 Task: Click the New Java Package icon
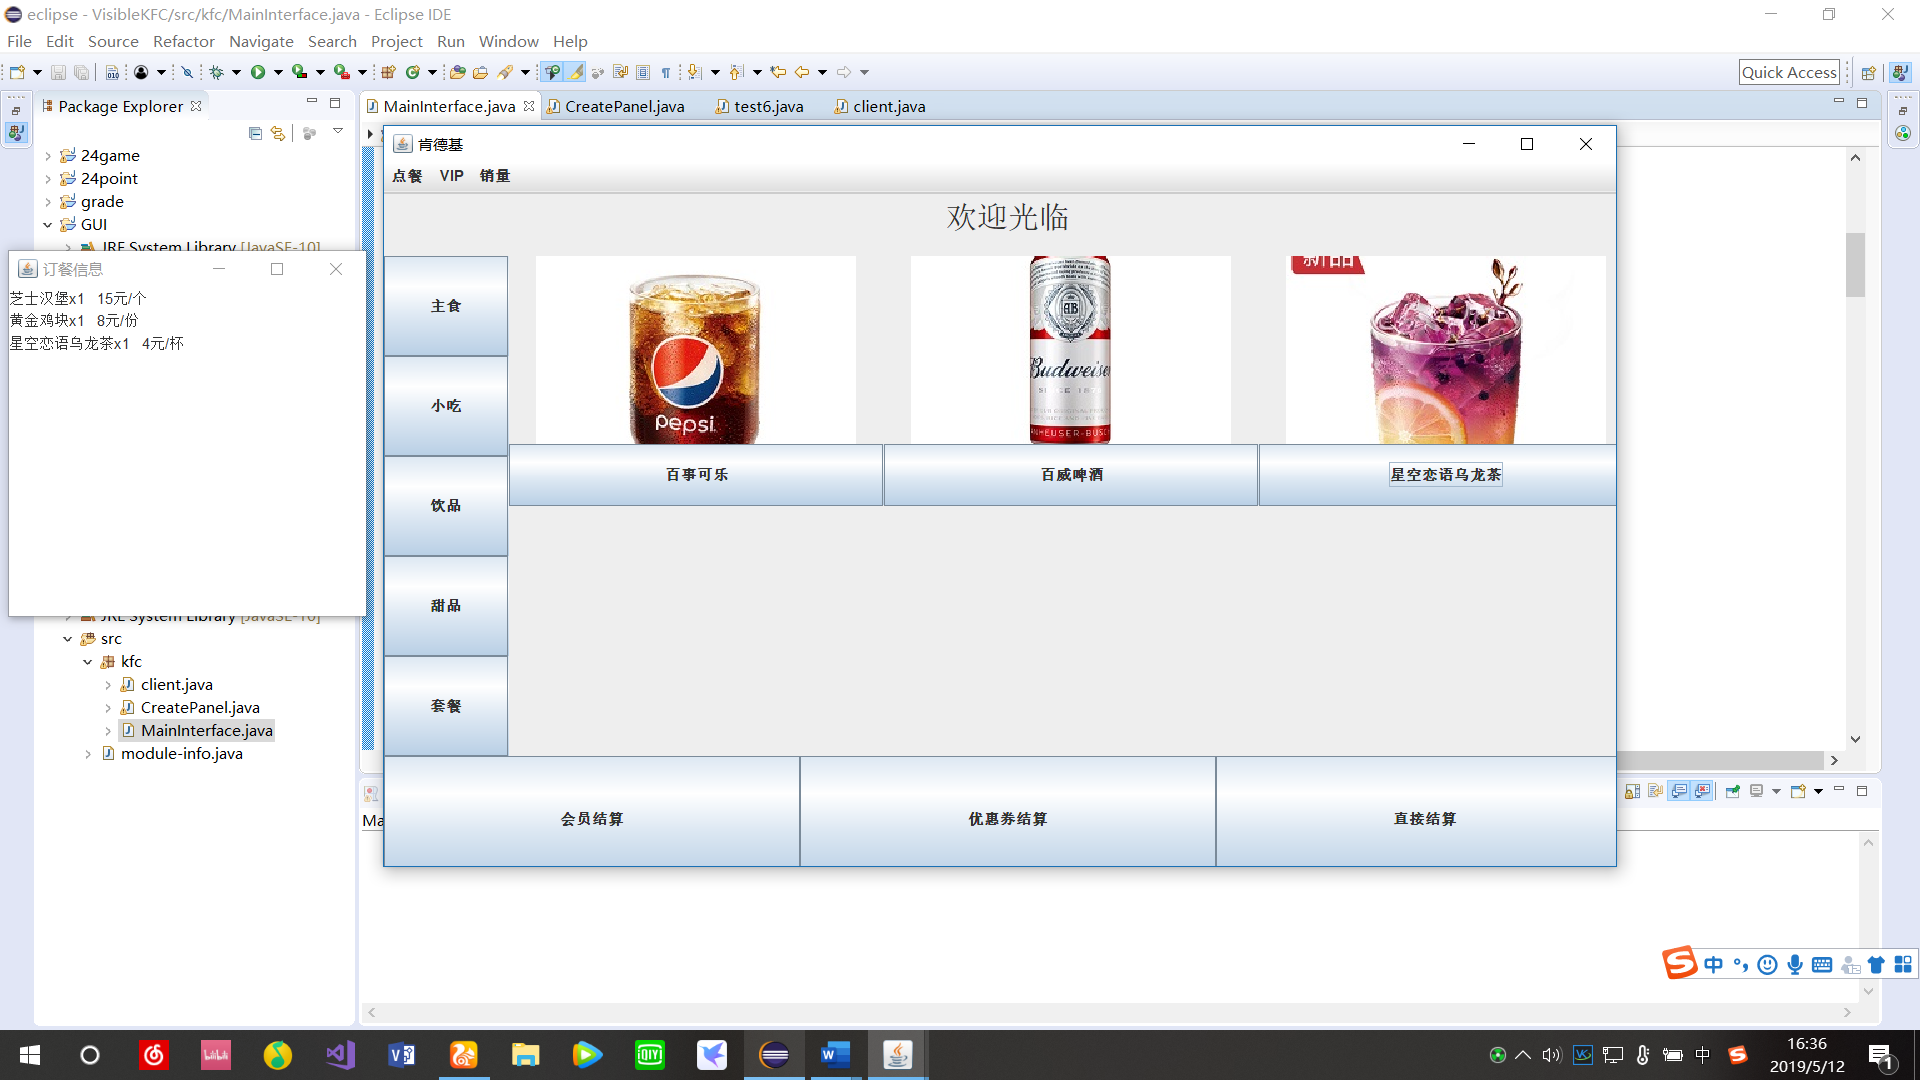point(388,72)
